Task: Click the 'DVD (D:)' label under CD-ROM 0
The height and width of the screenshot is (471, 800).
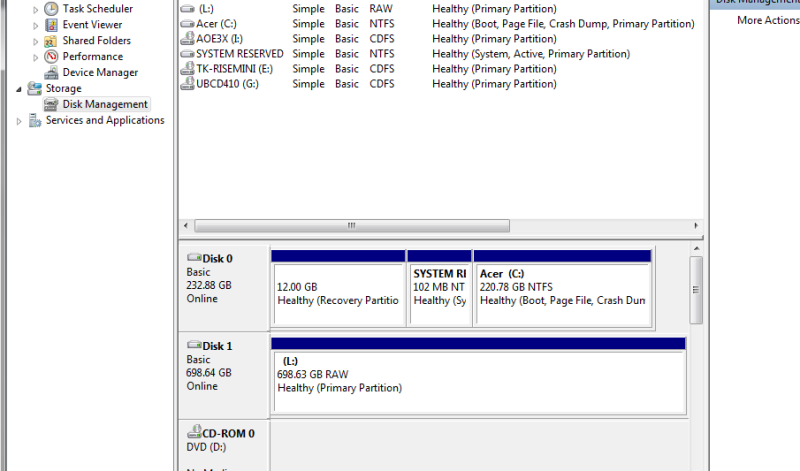Action: tap(206, 447)
